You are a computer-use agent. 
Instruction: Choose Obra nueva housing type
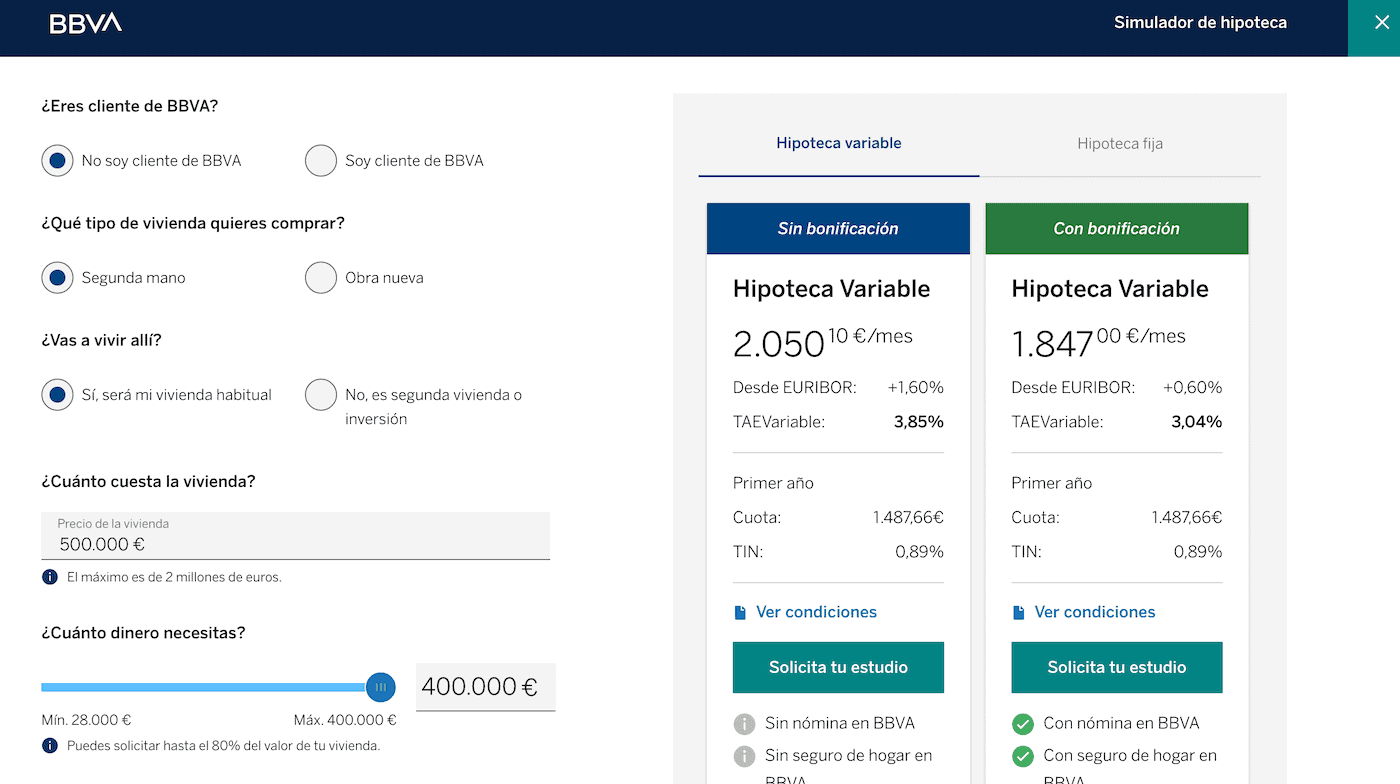[321, 278]
